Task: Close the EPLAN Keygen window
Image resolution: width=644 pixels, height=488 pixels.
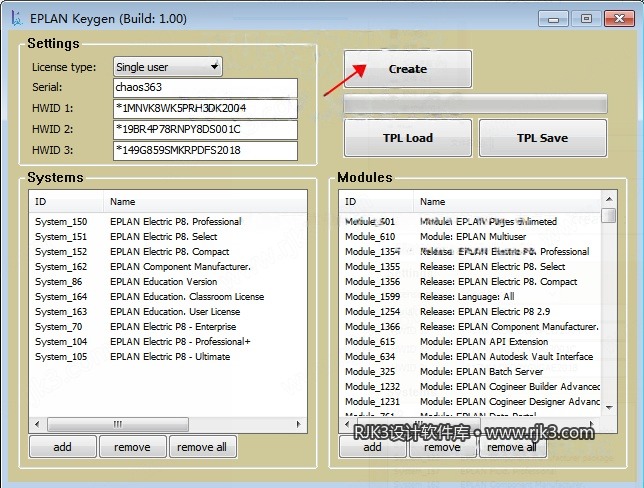Action: coord(619,19)
